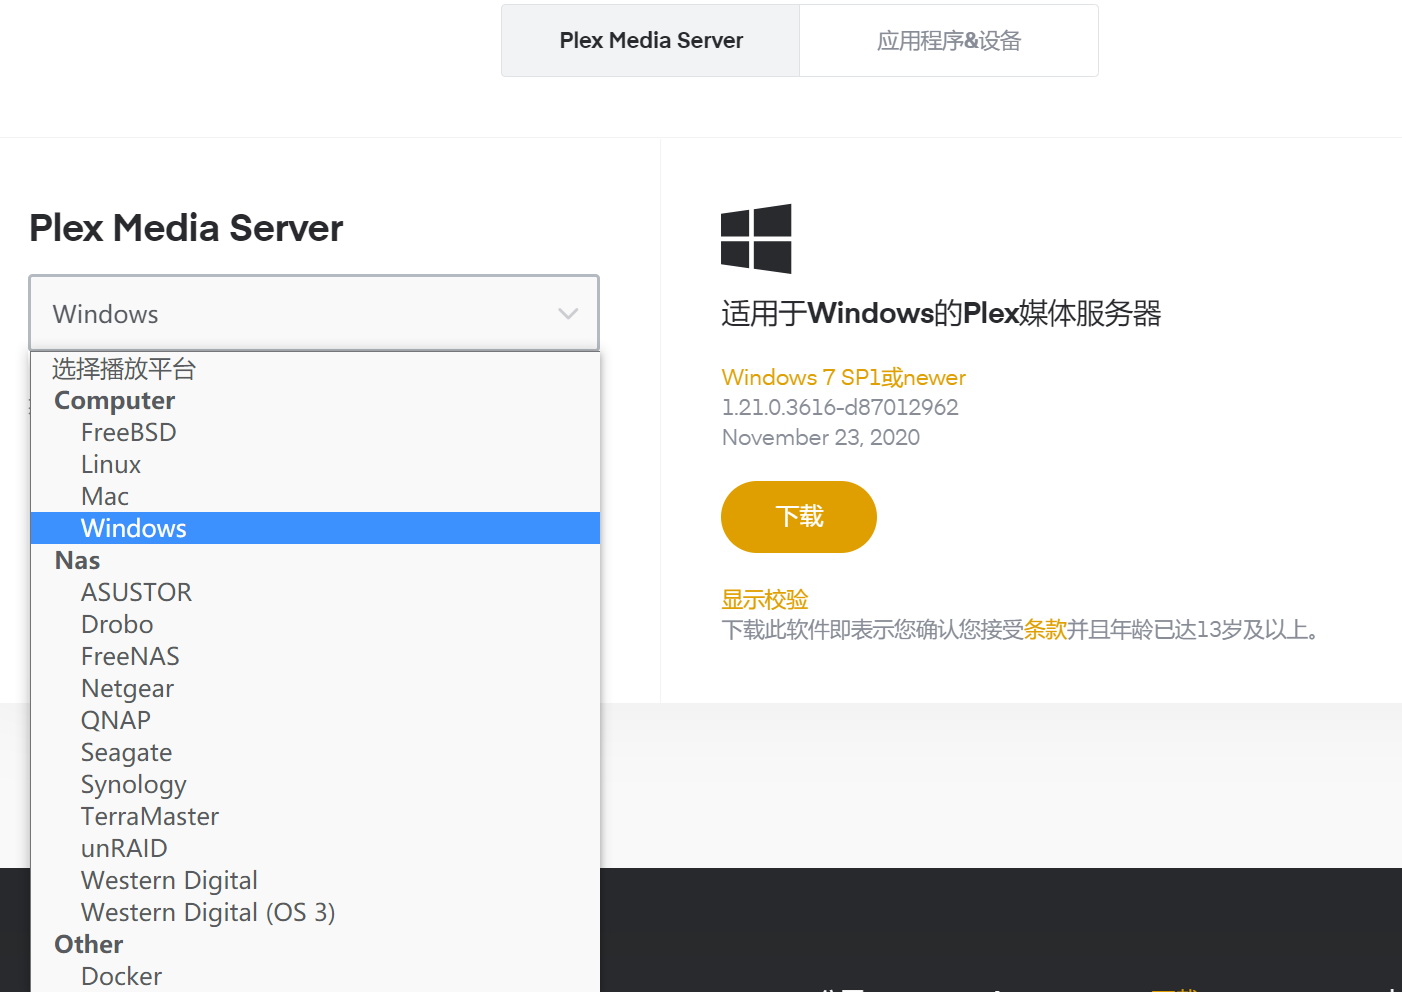Click the Windows logo icon
The image size is (1402, 992).
click(756, 239)
